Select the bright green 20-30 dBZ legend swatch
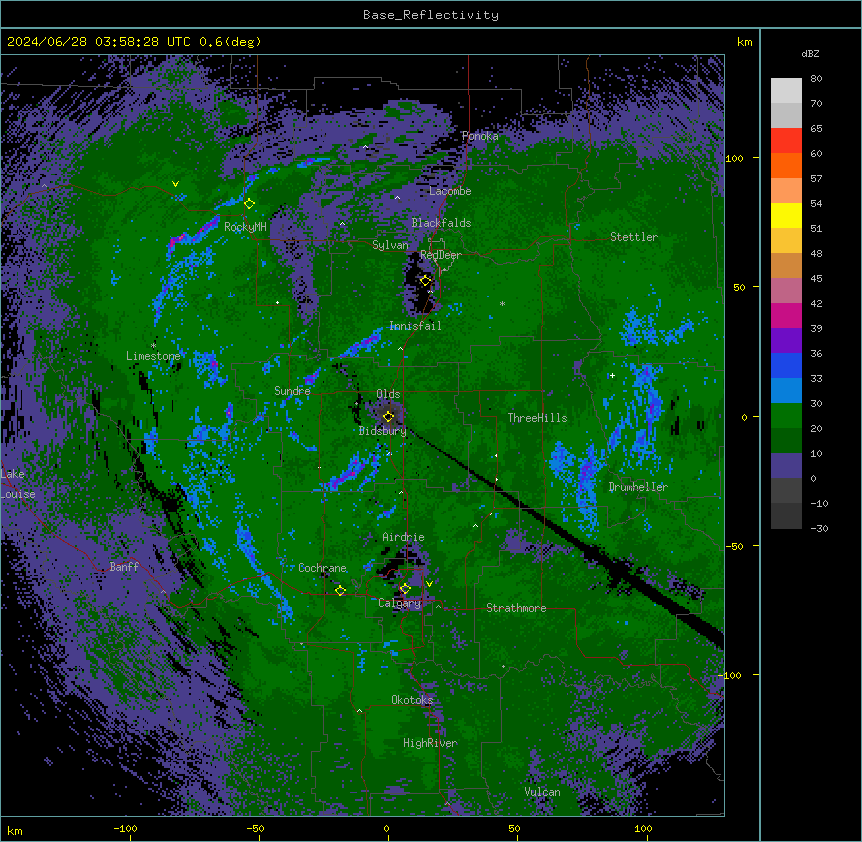Screen dimensions: 862x842 click(786, 416)
